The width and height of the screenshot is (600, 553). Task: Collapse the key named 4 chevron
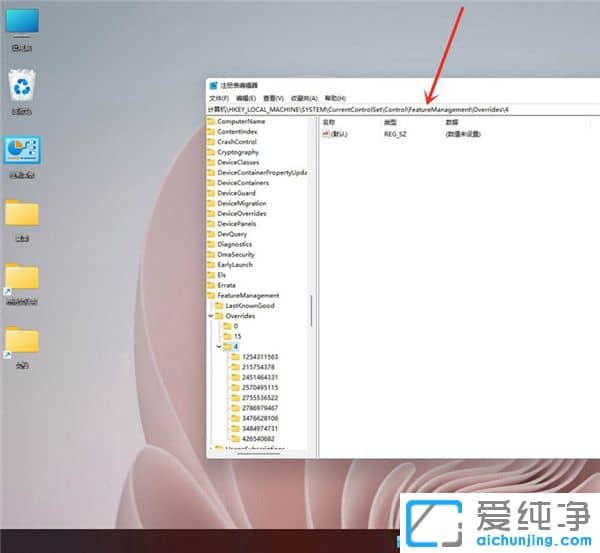coord(219,347)
